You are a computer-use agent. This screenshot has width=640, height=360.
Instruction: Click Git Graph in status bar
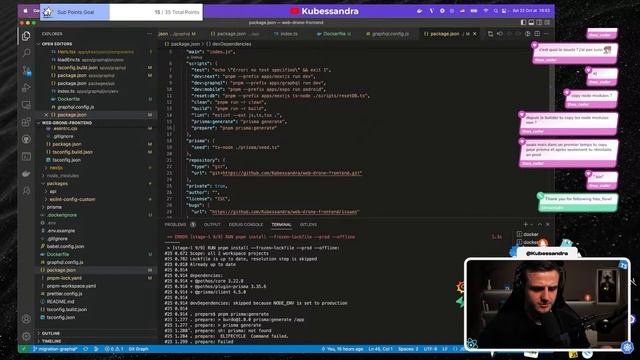click(138, 349)
